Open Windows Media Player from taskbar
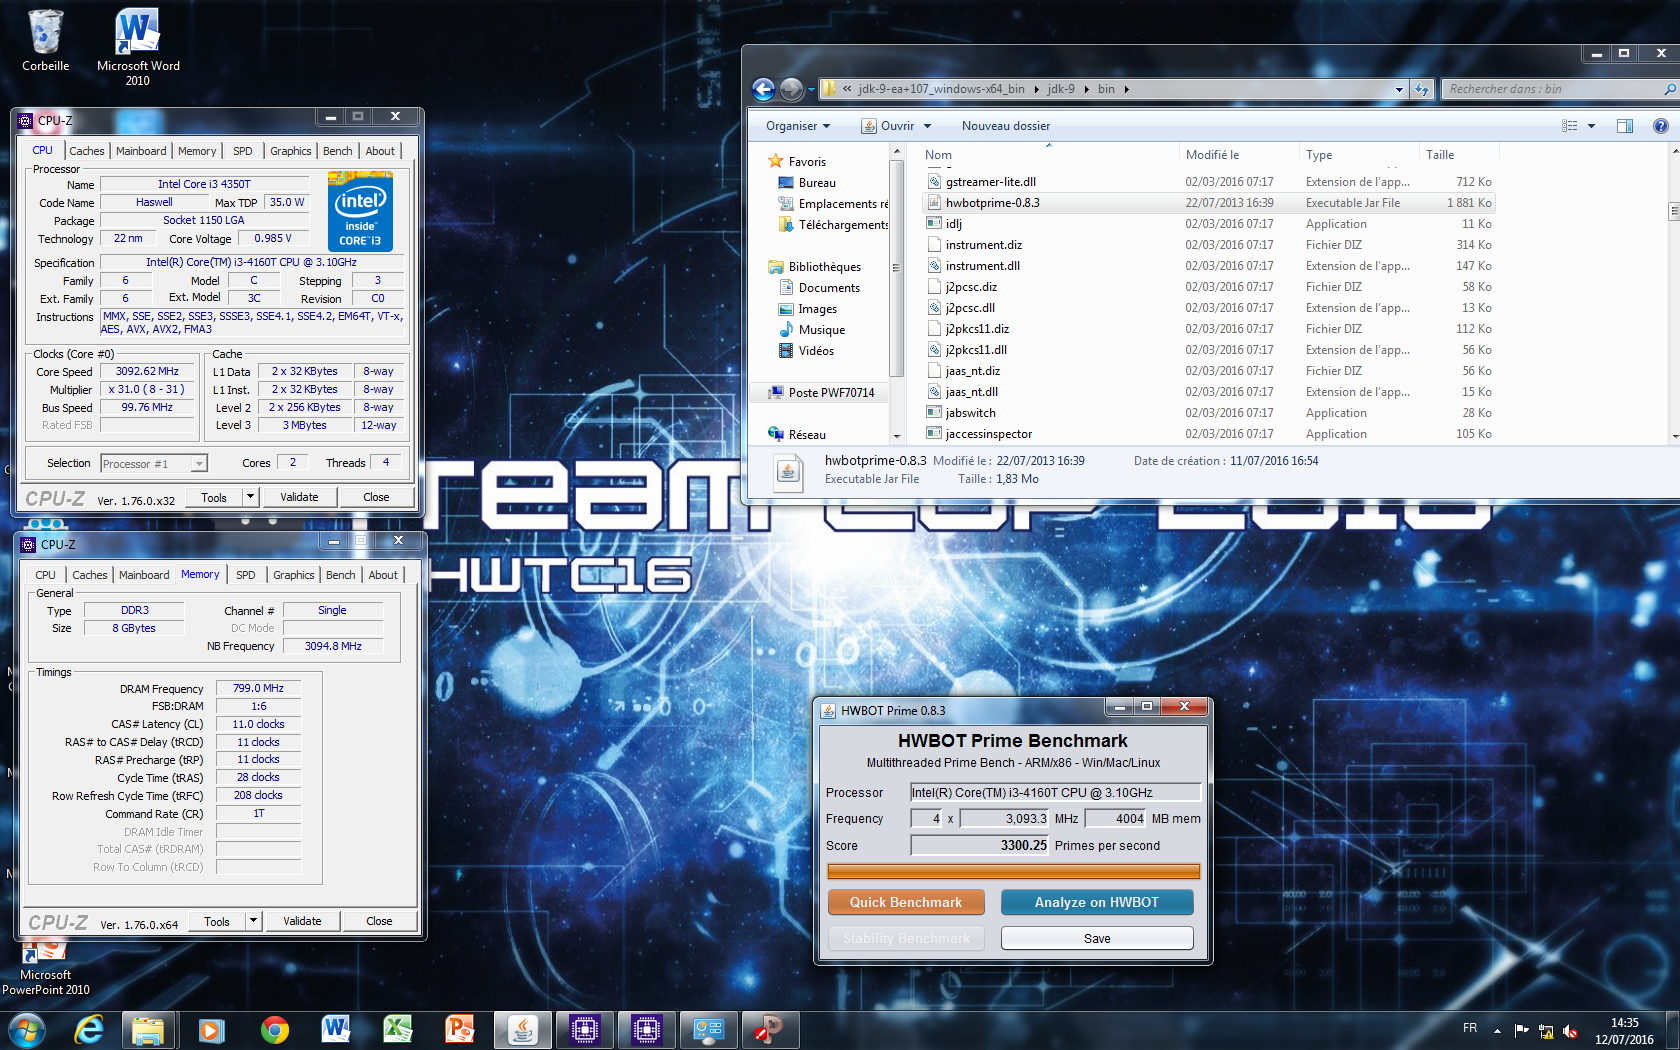Image resolution: width=1680 pixels, height=1050 pixels. [211, 1029]
